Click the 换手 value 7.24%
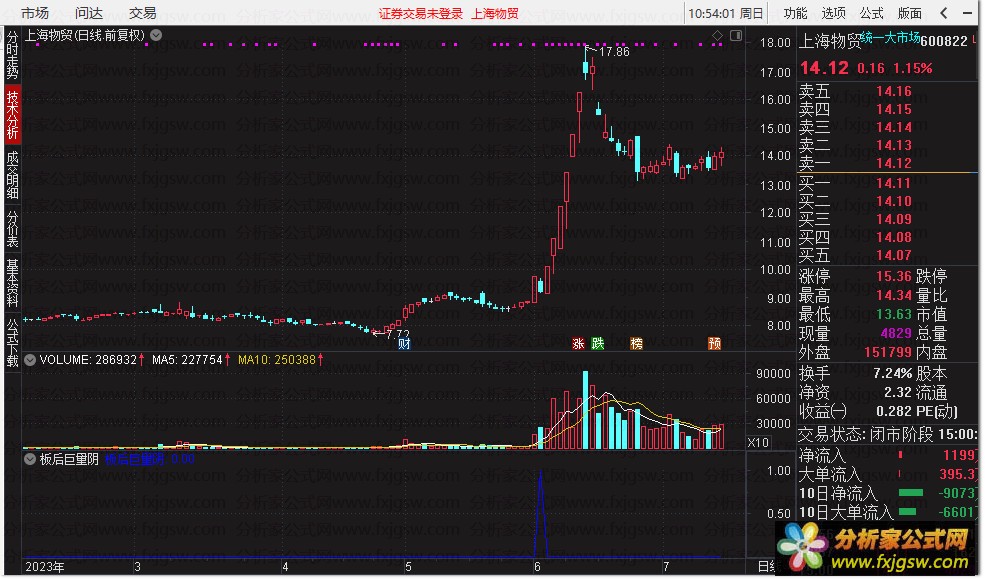Image resolution: width=985 pixels, height=579 pixels. (x=892, y=373)
